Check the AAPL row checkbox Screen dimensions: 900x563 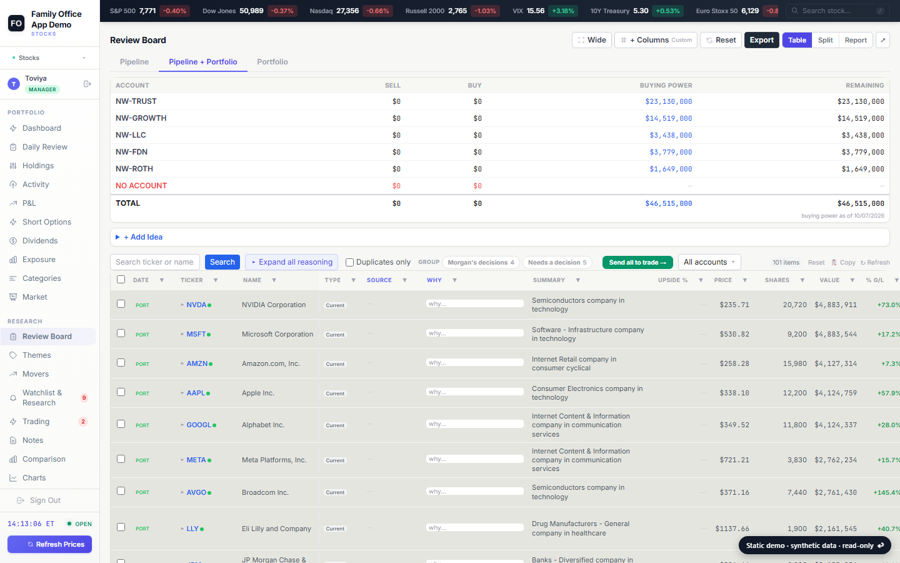point(121,392)
